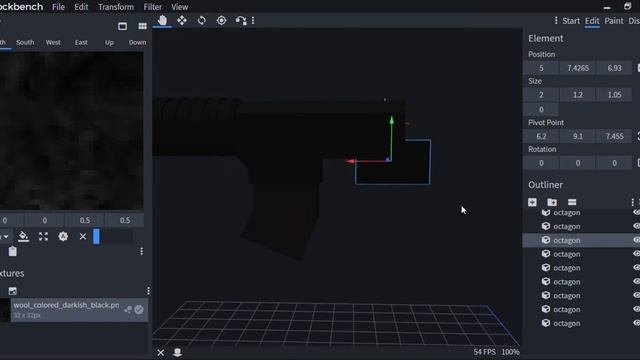The width and height of the screenshot is (640, 360).
Task: Click the import texture icon
Action: [x=13, y=291]
